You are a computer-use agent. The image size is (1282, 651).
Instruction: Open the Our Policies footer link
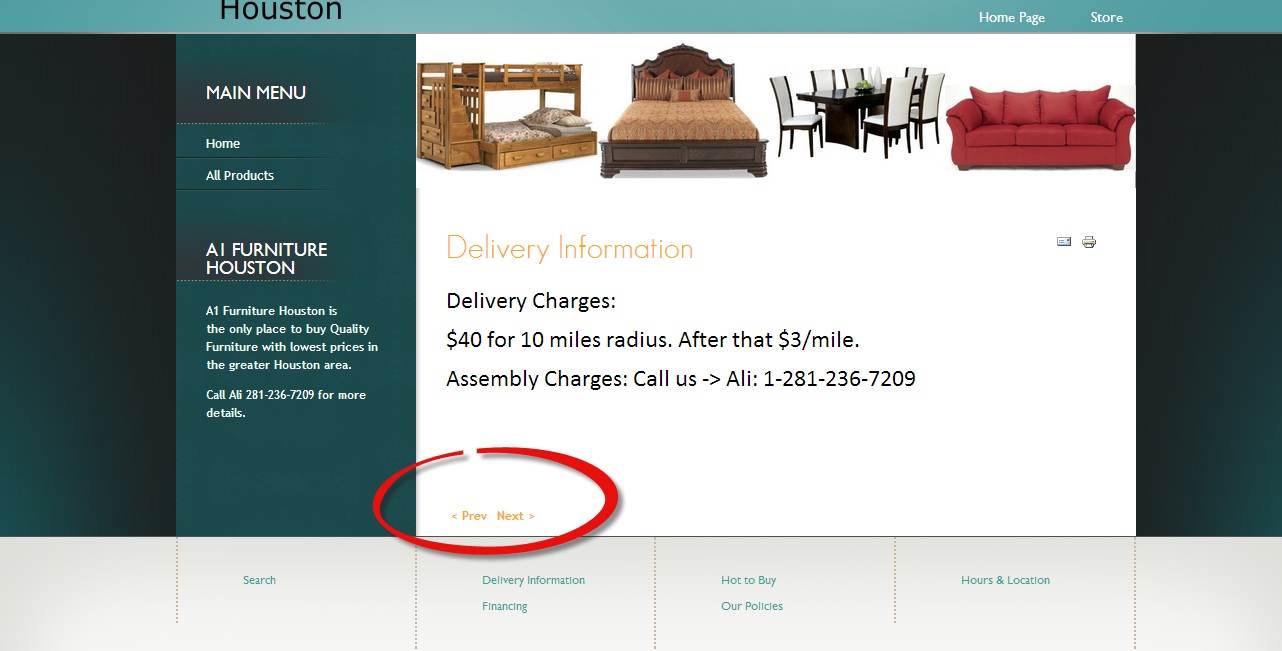coord(751,606)
